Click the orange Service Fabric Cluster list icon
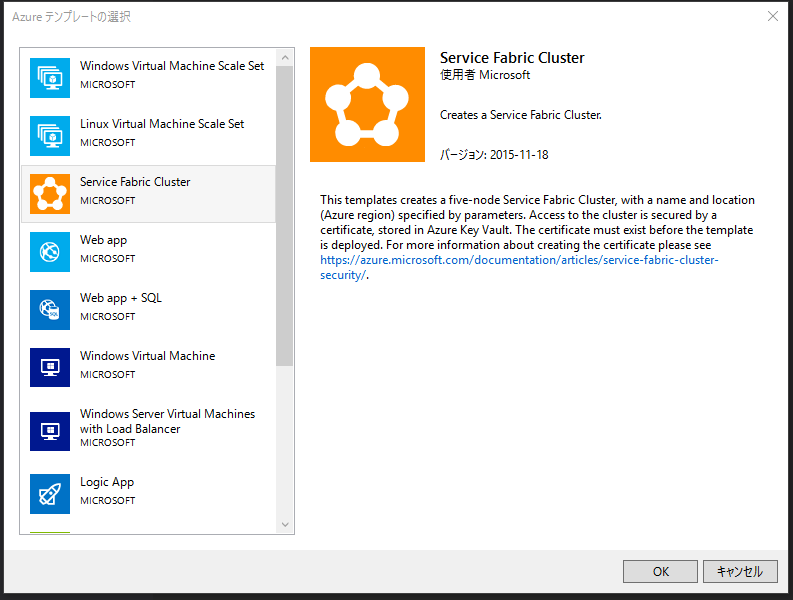 (x=50, y=194)
